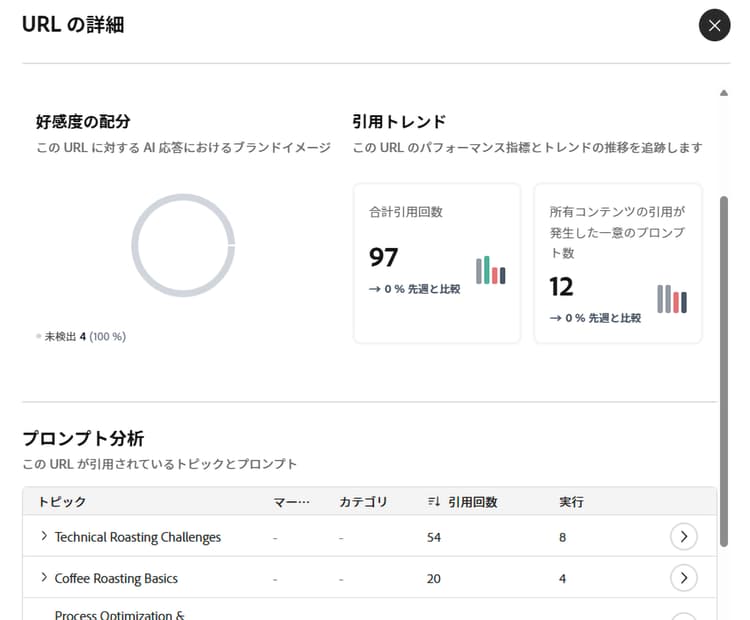
Task: Open details arrow for Technical Roasting Challenges
Action: [683, 537]
